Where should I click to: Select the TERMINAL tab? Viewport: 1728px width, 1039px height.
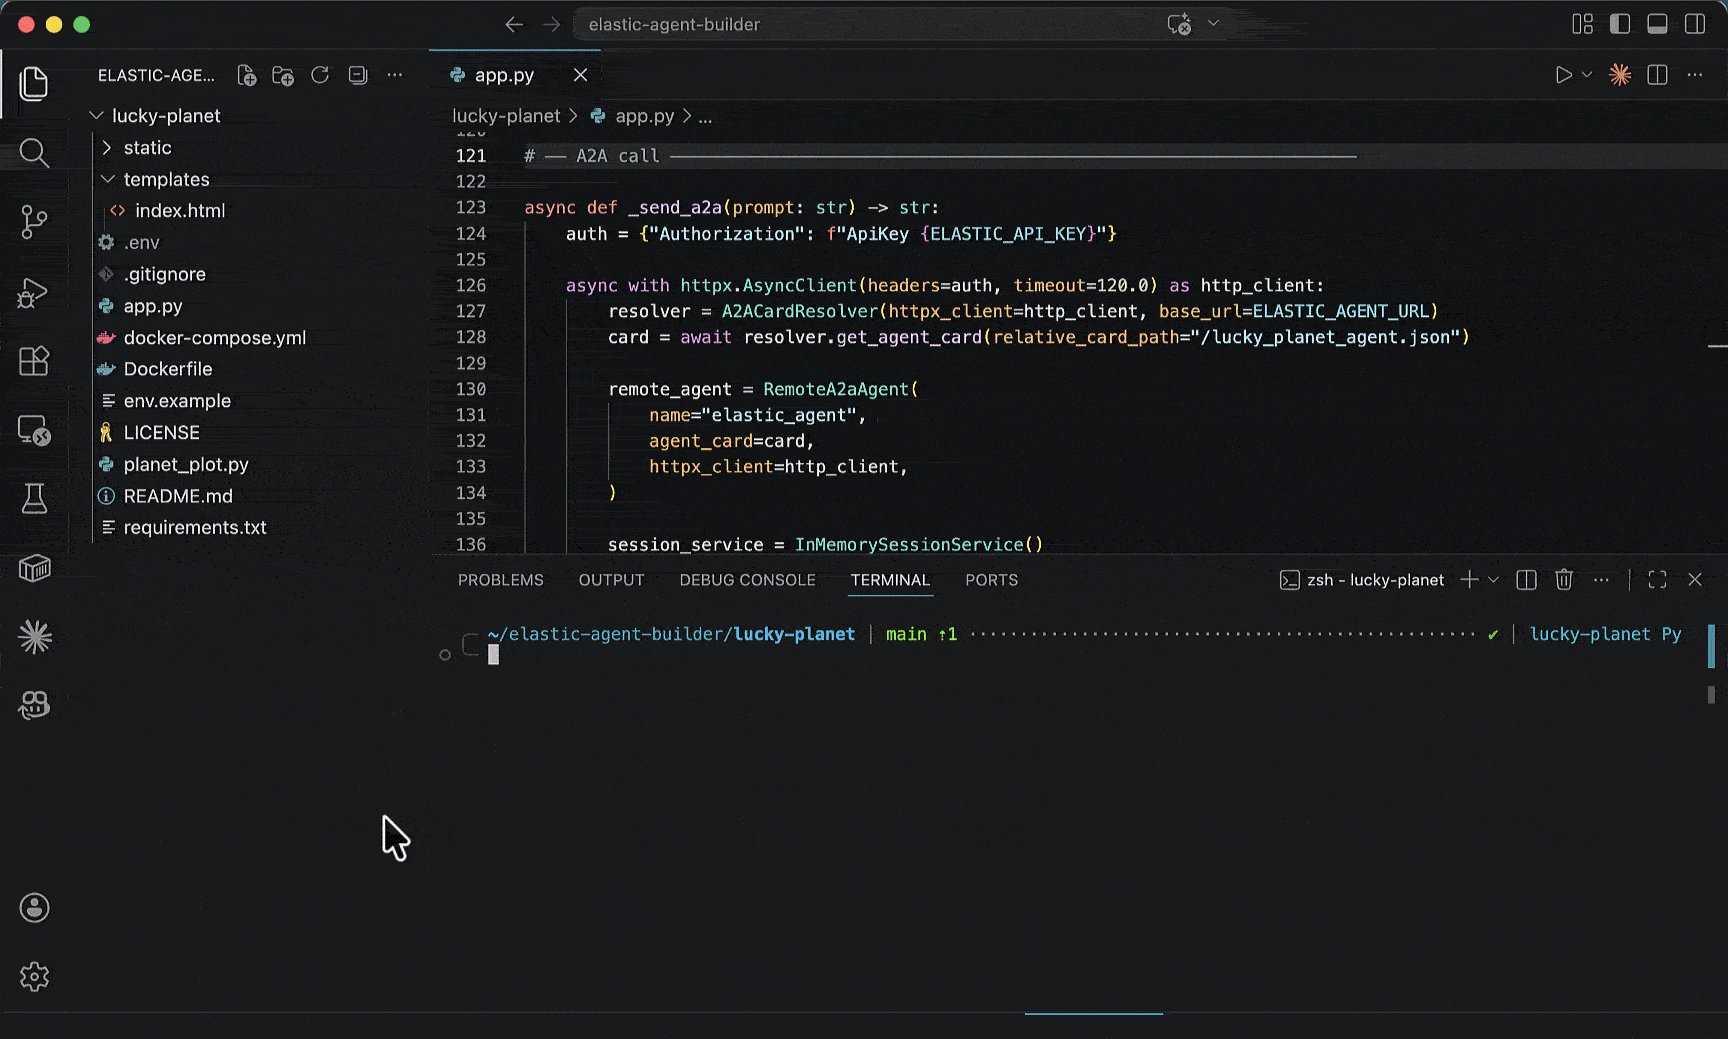[890, 580]
